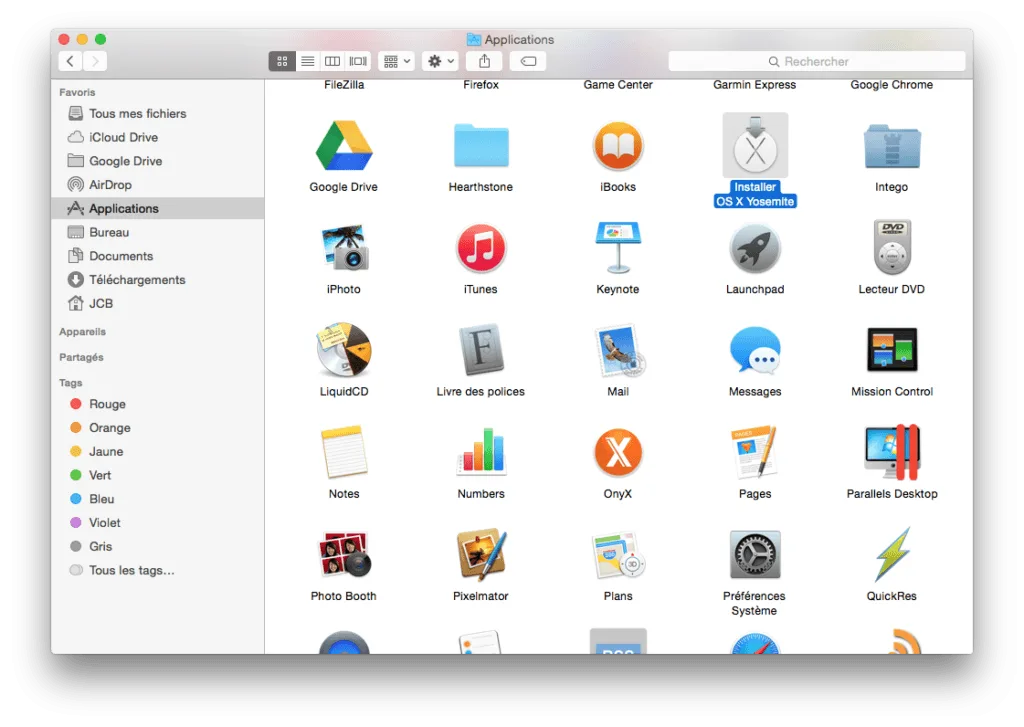
Task: Click the back navigation arrow
Action: point(69,61)
